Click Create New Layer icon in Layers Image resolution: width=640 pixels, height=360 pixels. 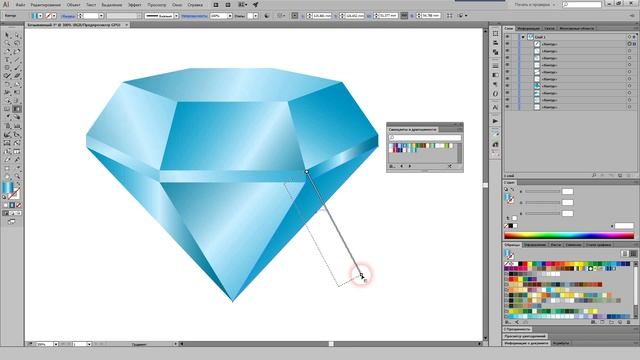[620, 176]
